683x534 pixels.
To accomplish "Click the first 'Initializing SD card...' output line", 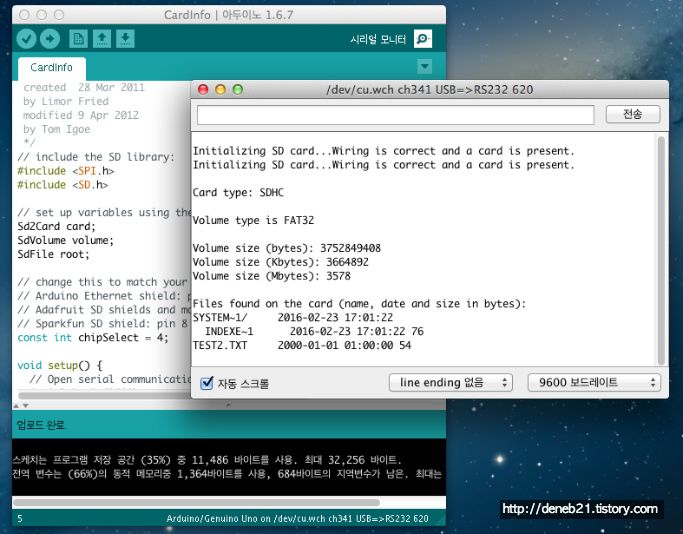I will 384,151.
